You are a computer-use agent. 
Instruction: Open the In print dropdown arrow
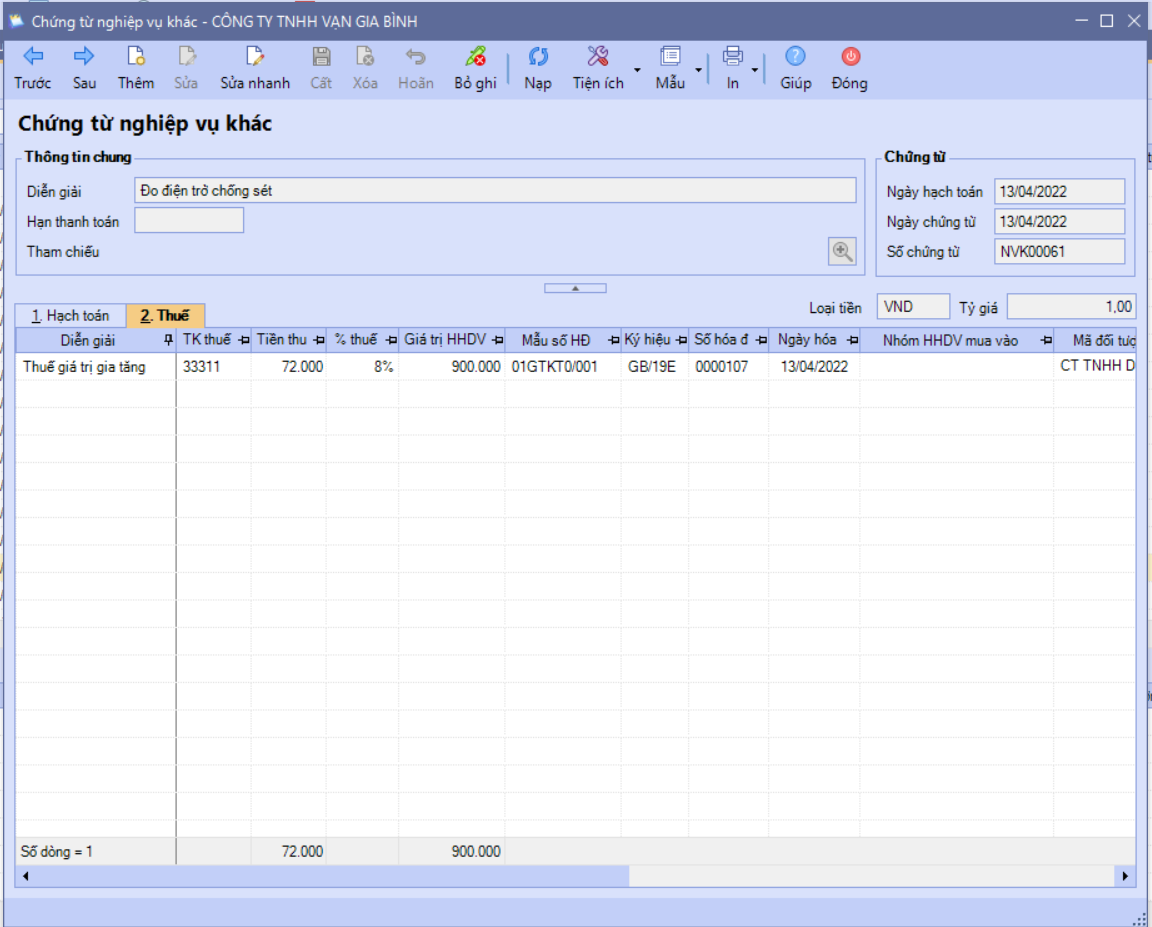point(755,71)
